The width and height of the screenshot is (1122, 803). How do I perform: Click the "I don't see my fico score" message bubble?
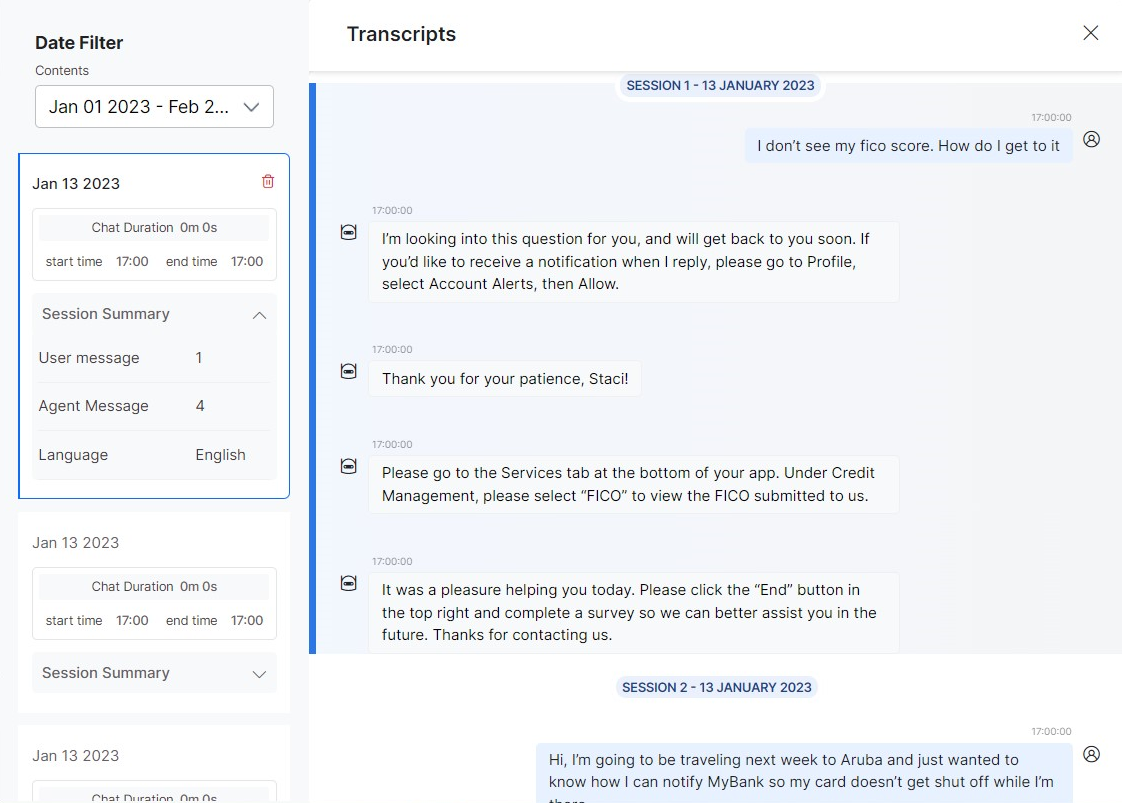908,146
